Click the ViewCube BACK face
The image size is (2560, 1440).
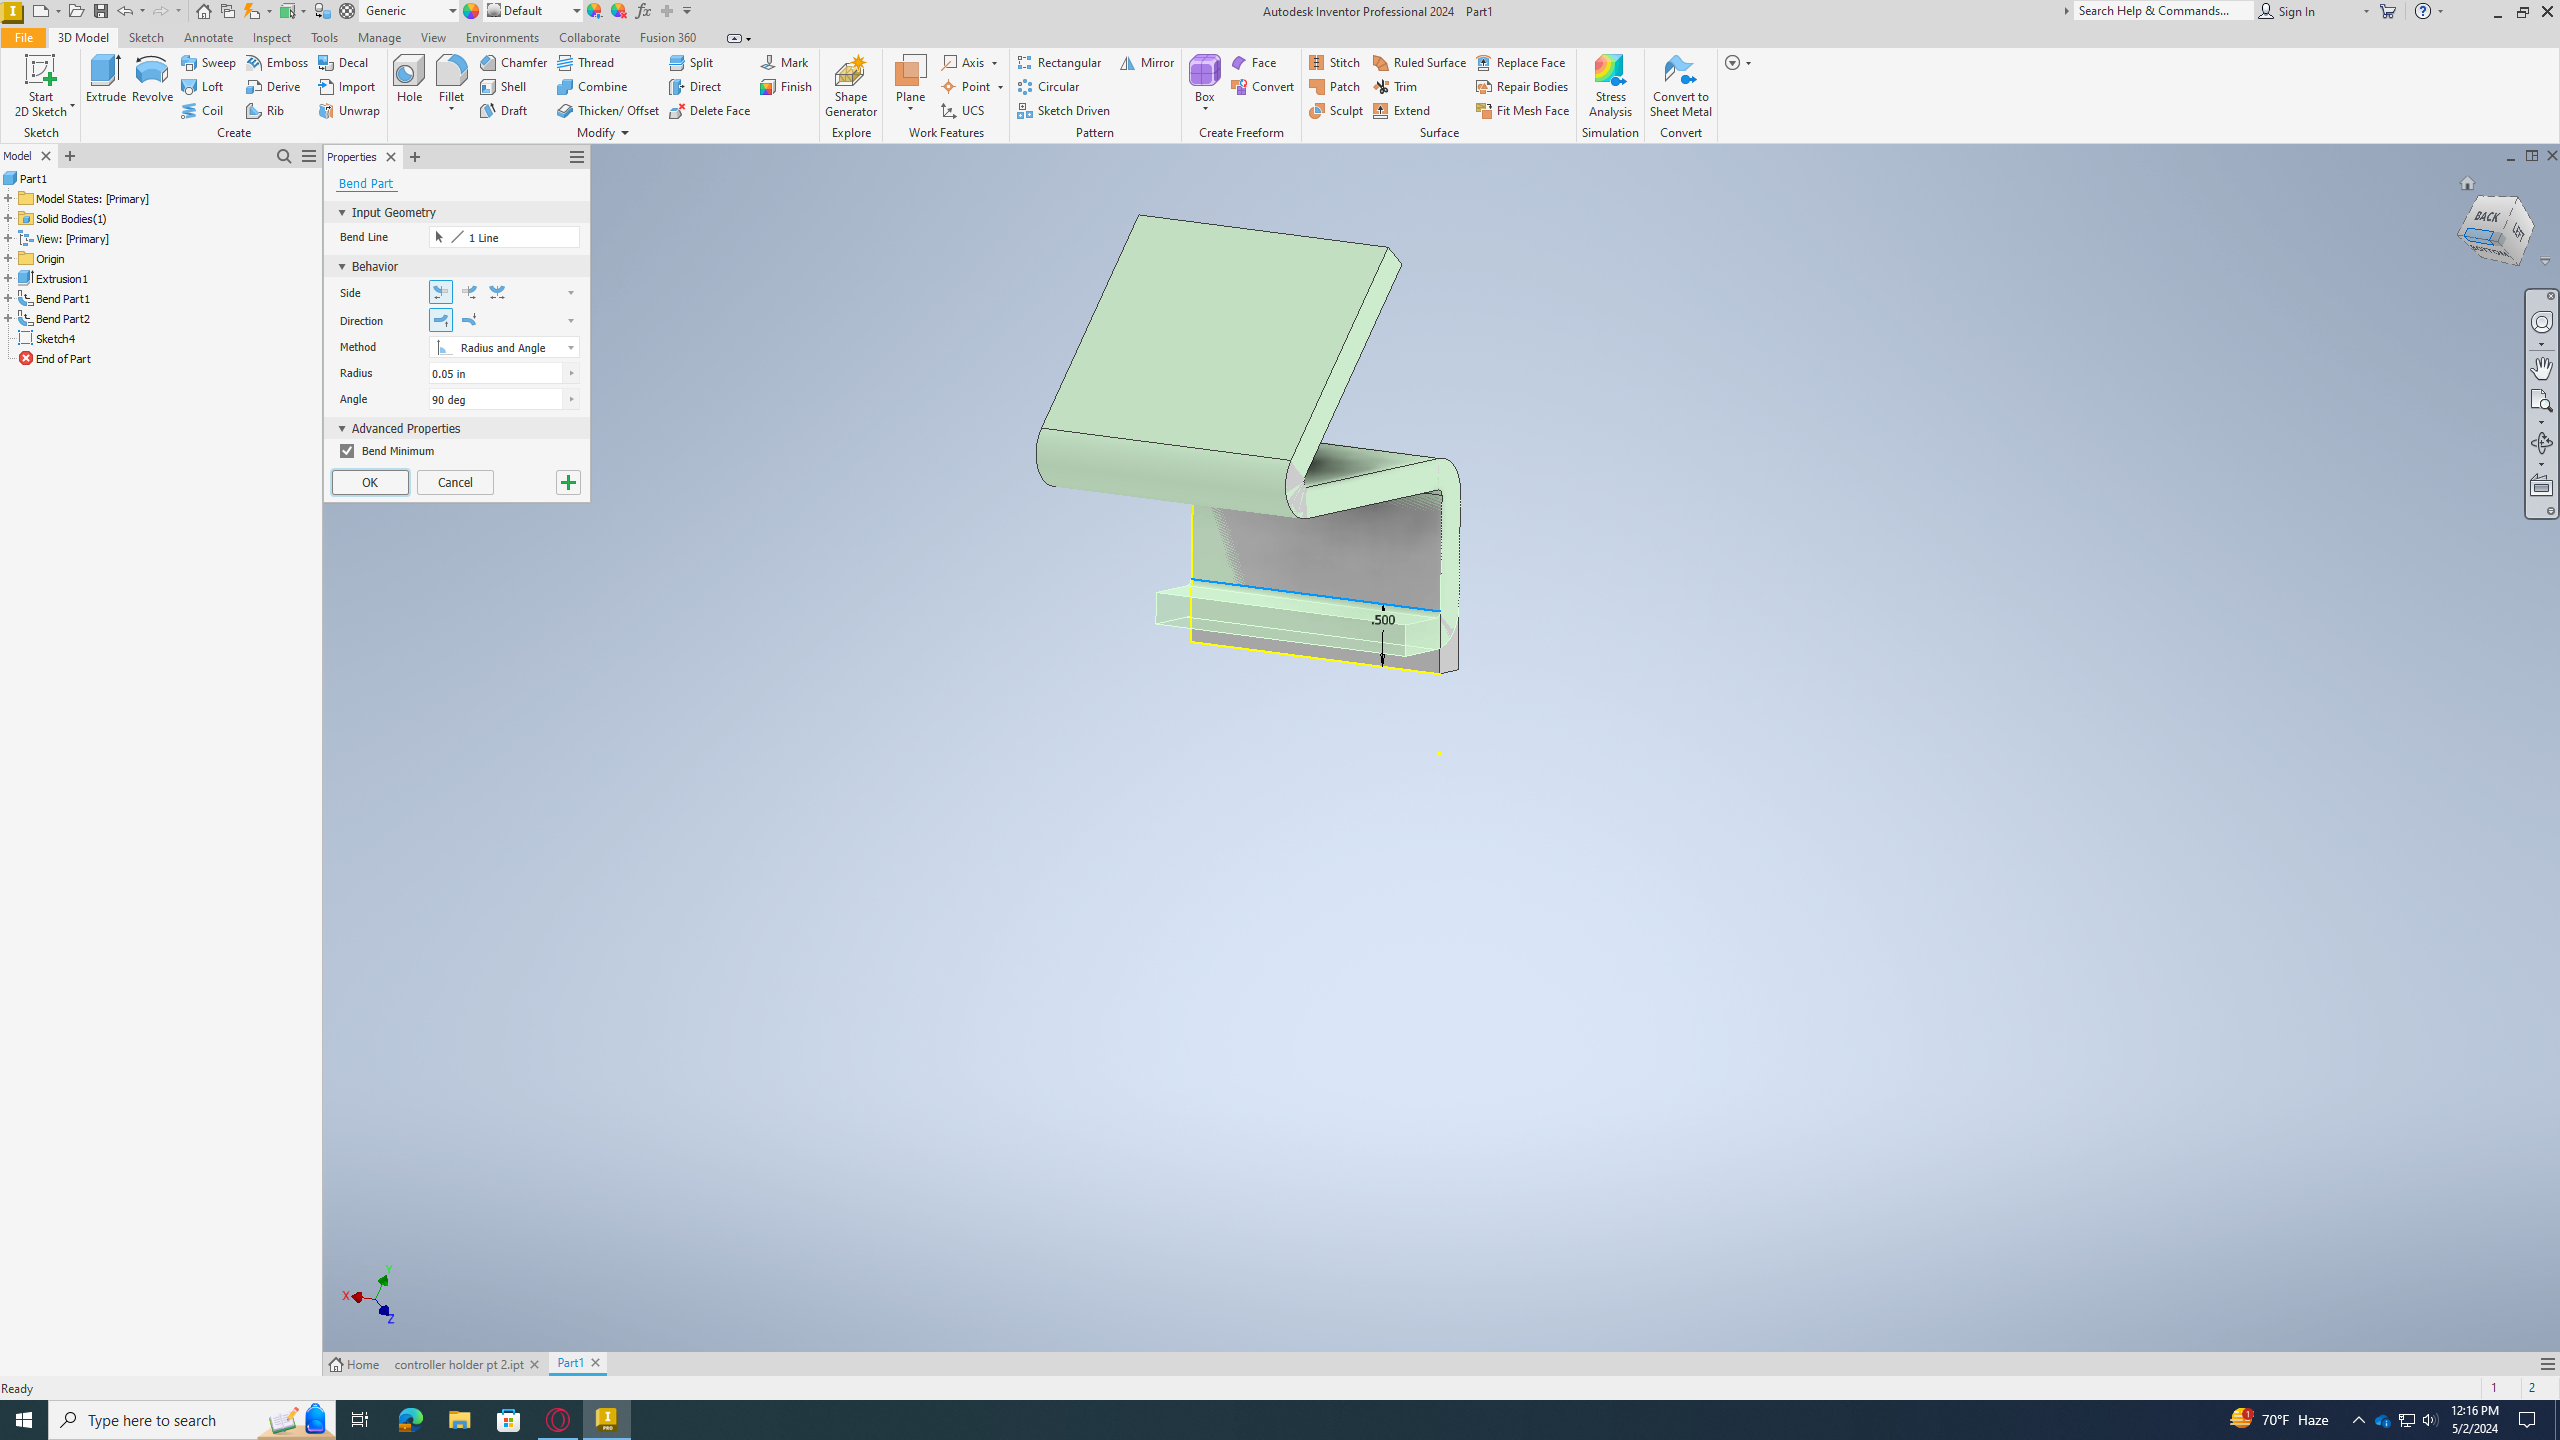tap(2486, 217)
